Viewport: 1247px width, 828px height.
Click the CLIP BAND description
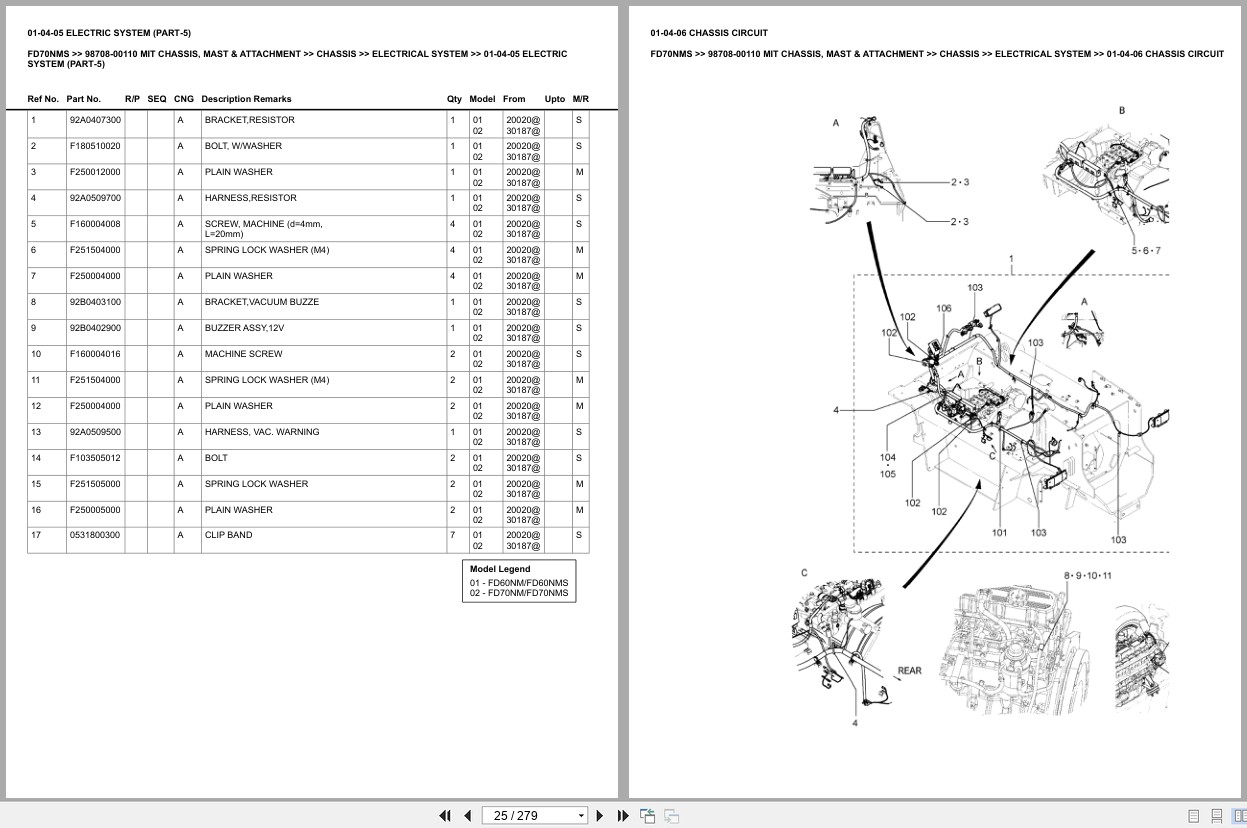point(229,535)
